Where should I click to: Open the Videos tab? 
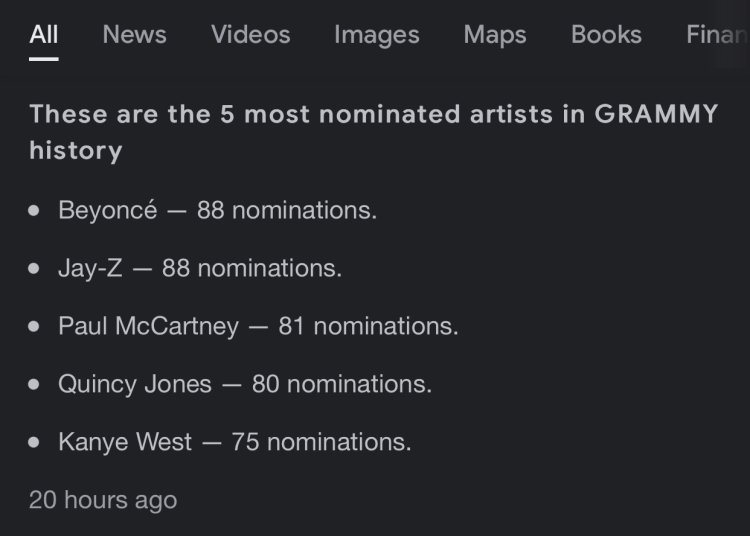point(250,35)
